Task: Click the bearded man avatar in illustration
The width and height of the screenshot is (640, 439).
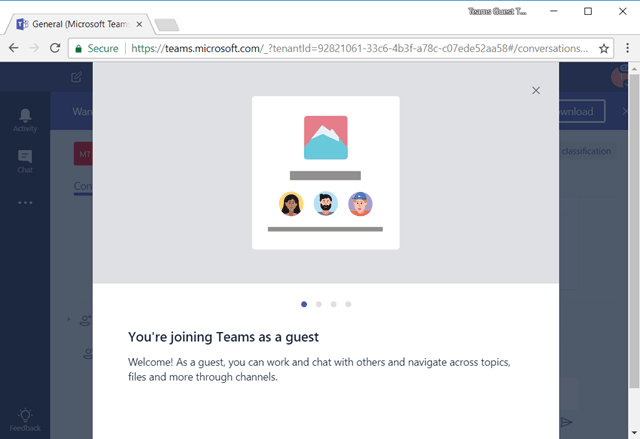Action: [326, 204]
